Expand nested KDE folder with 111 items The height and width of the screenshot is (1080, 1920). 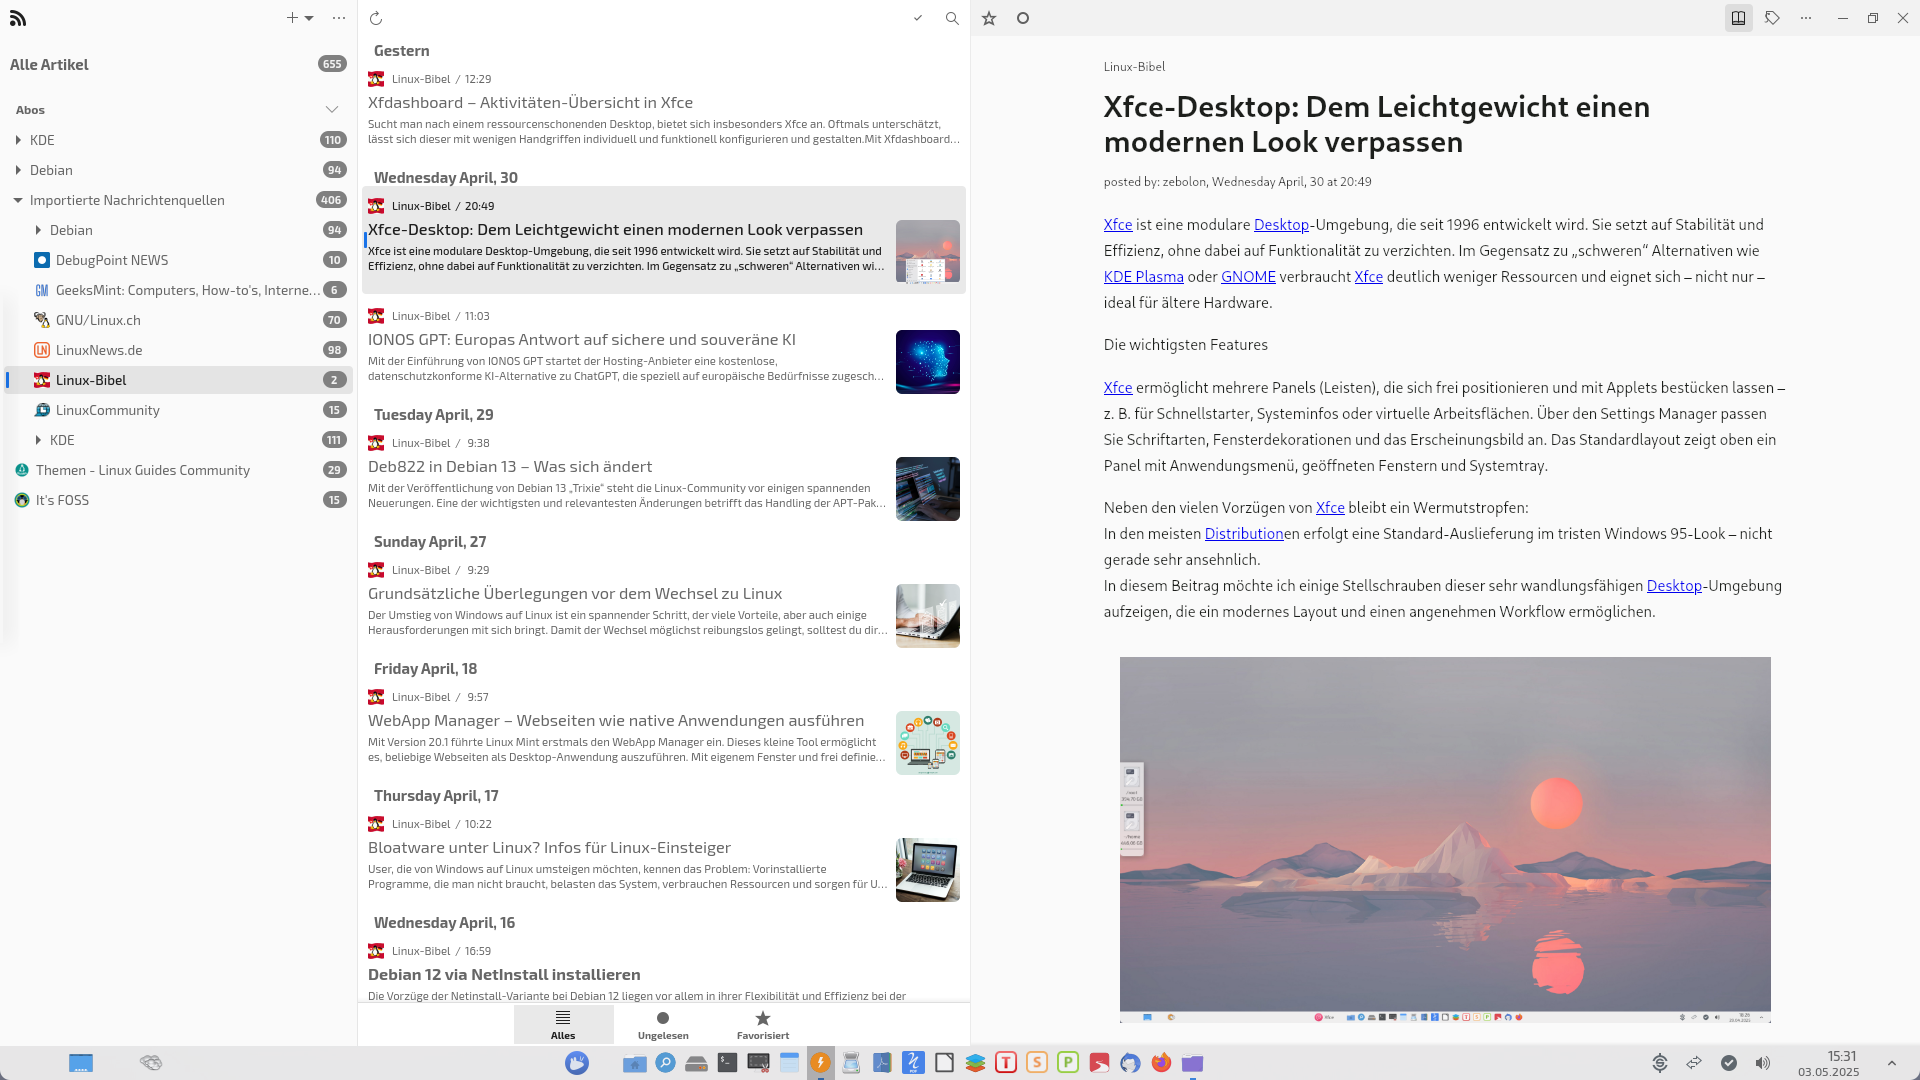click(38, 440)
